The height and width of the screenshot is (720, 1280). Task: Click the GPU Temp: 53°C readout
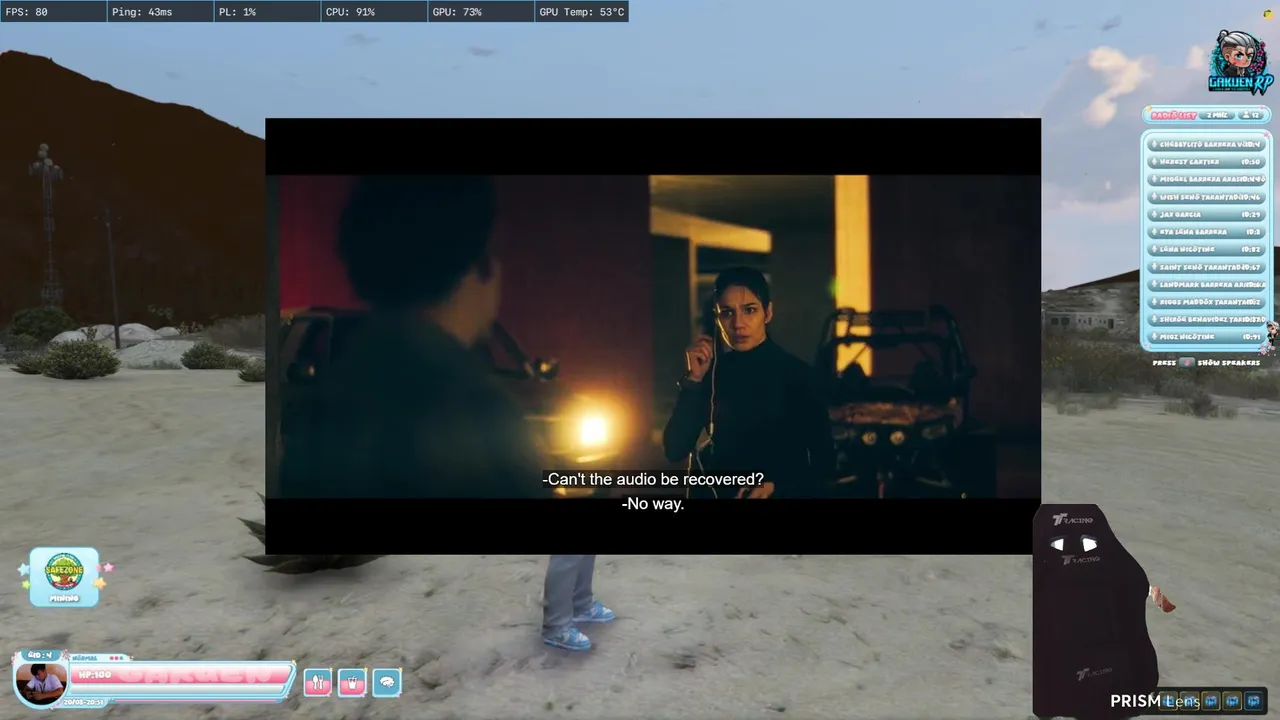click(x=581, y=12)
